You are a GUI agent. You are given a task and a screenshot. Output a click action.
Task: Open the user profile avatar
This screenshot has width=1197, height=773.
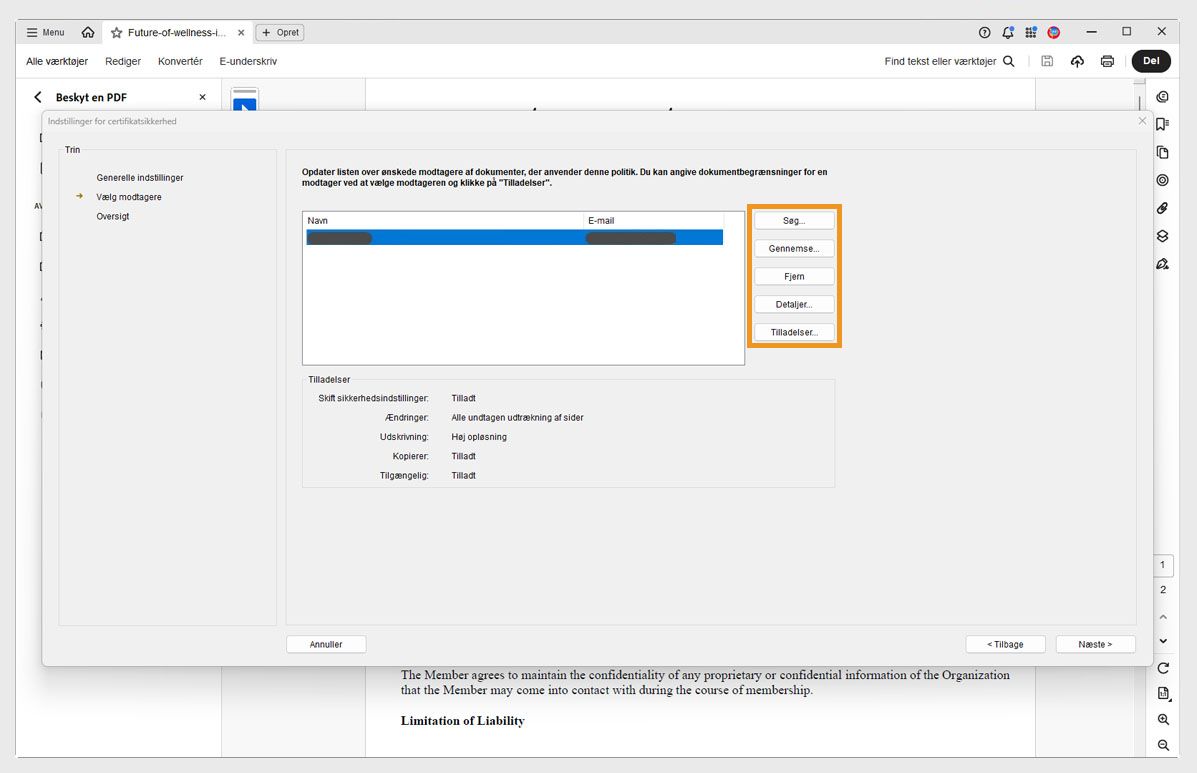coord(1053,32)
